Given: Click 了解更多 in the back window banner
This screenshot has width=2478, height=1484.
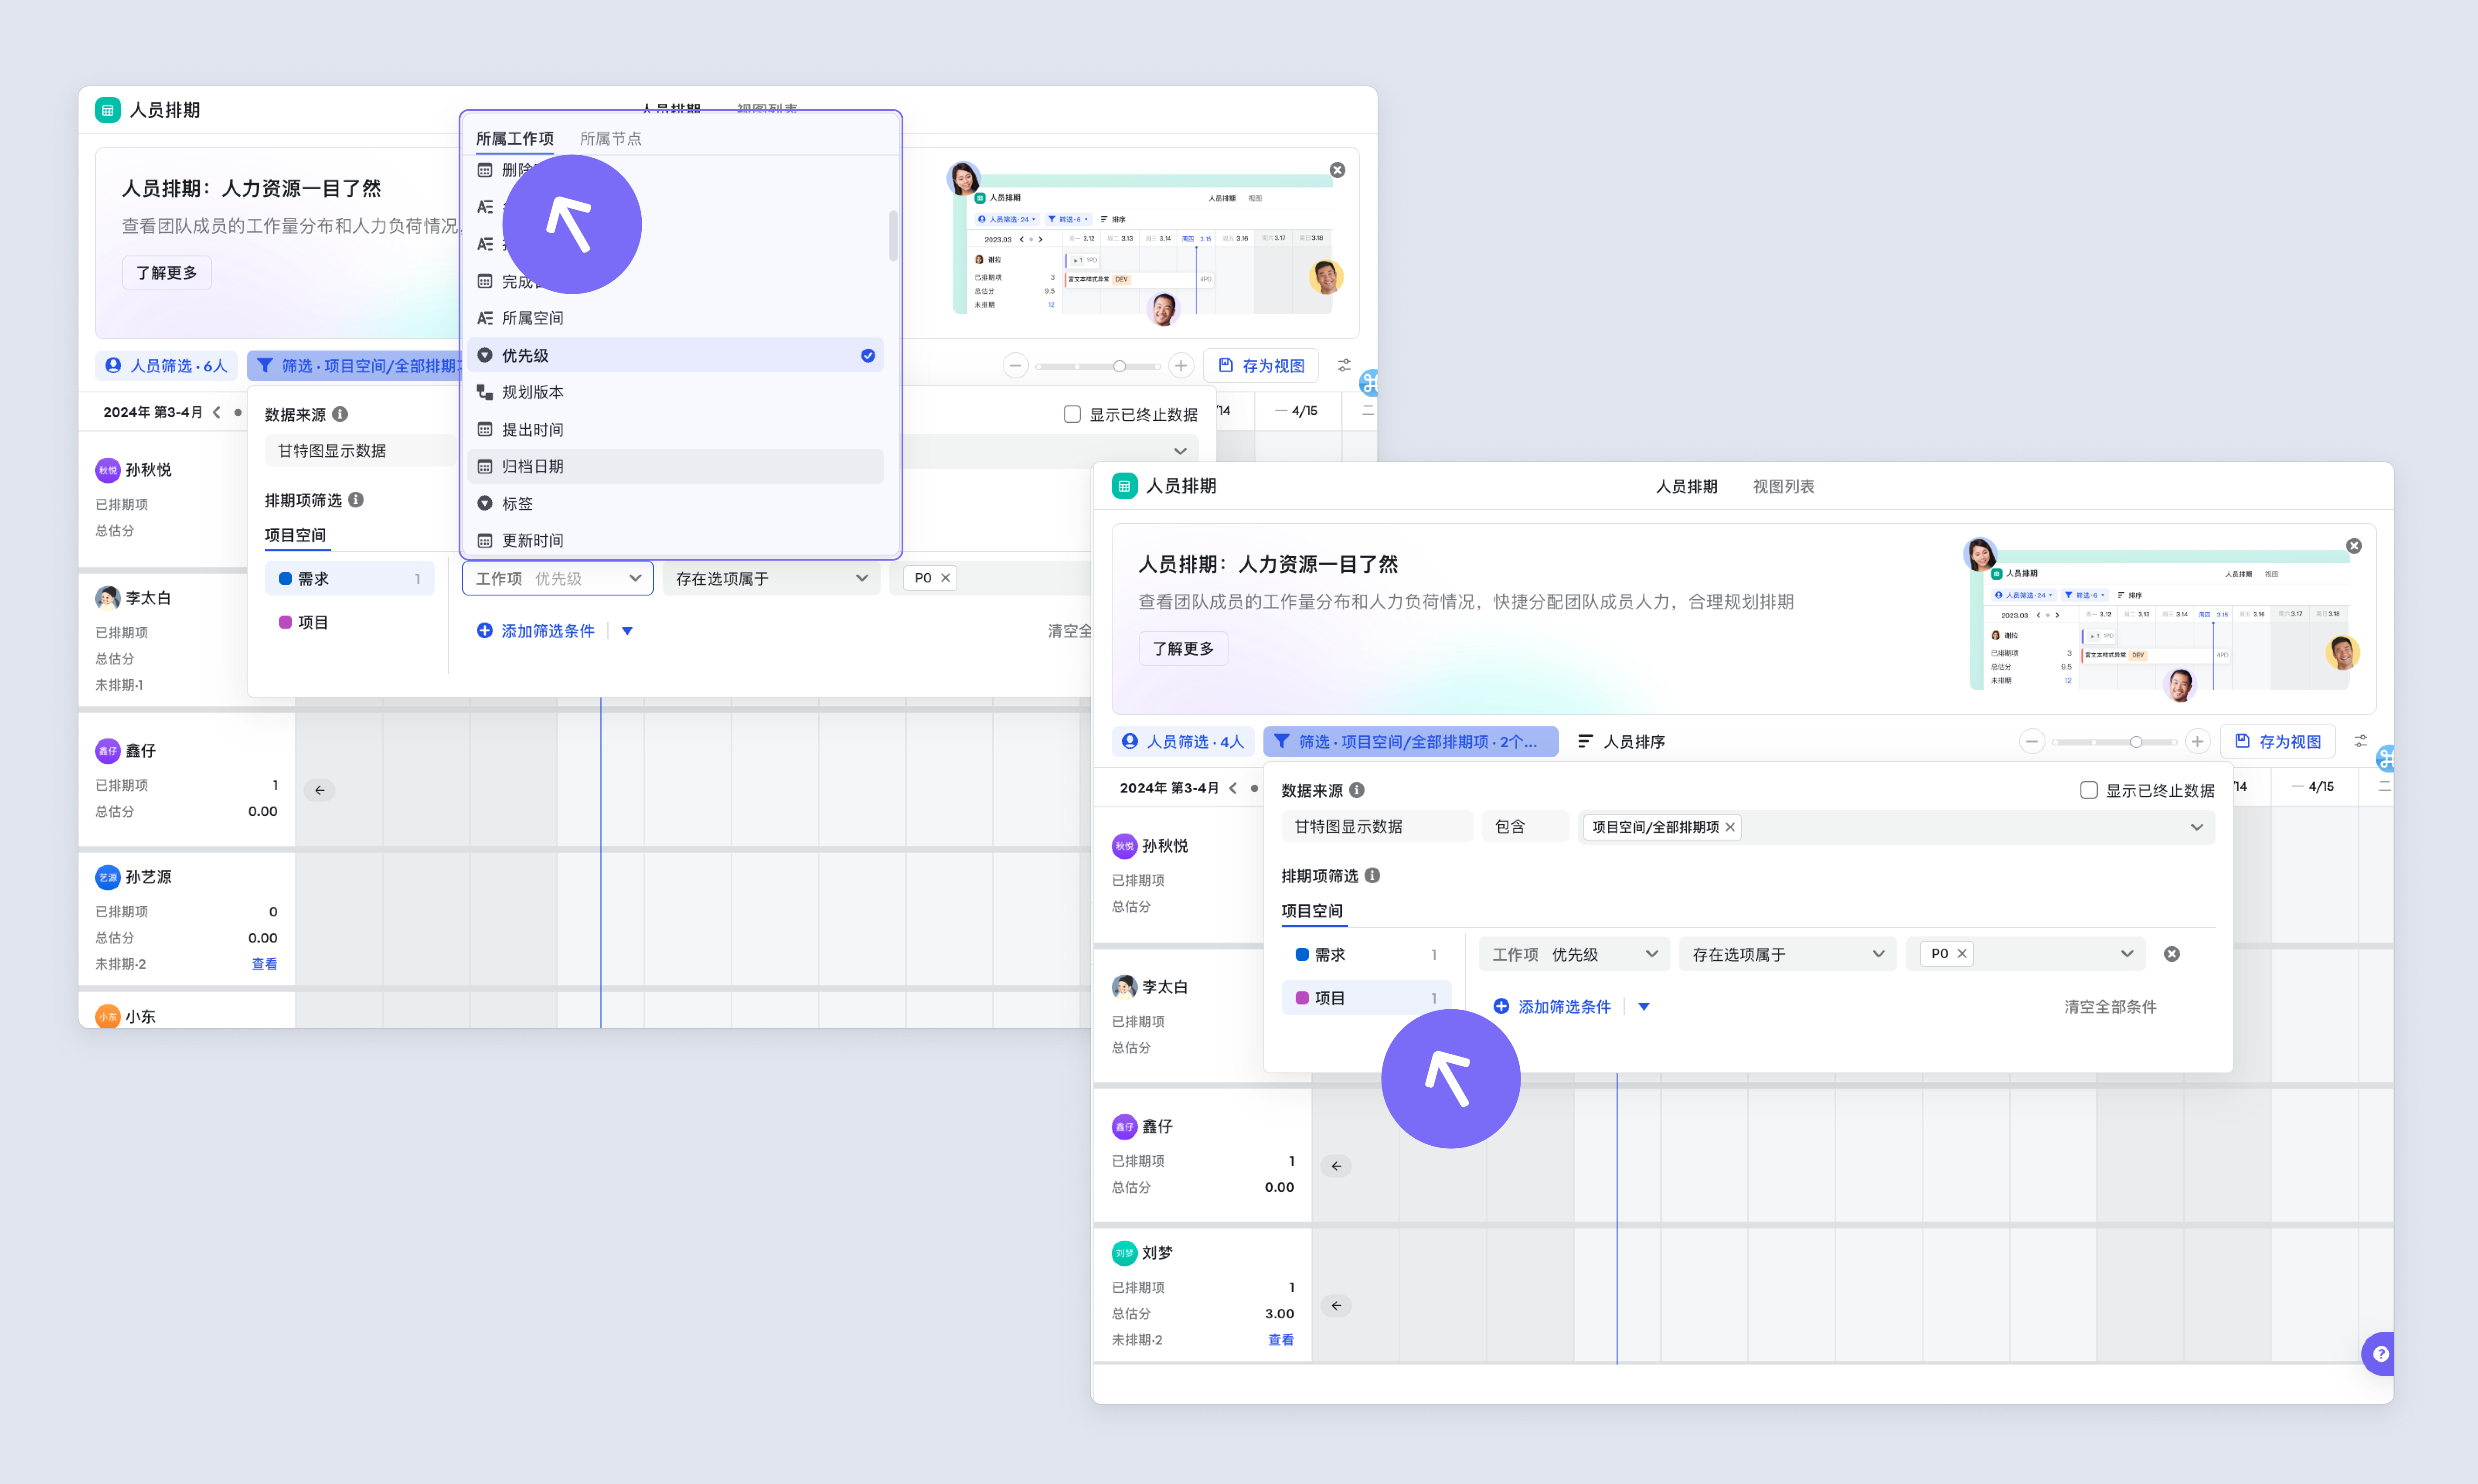Looking at the screenshot, I should click(167, 273).
